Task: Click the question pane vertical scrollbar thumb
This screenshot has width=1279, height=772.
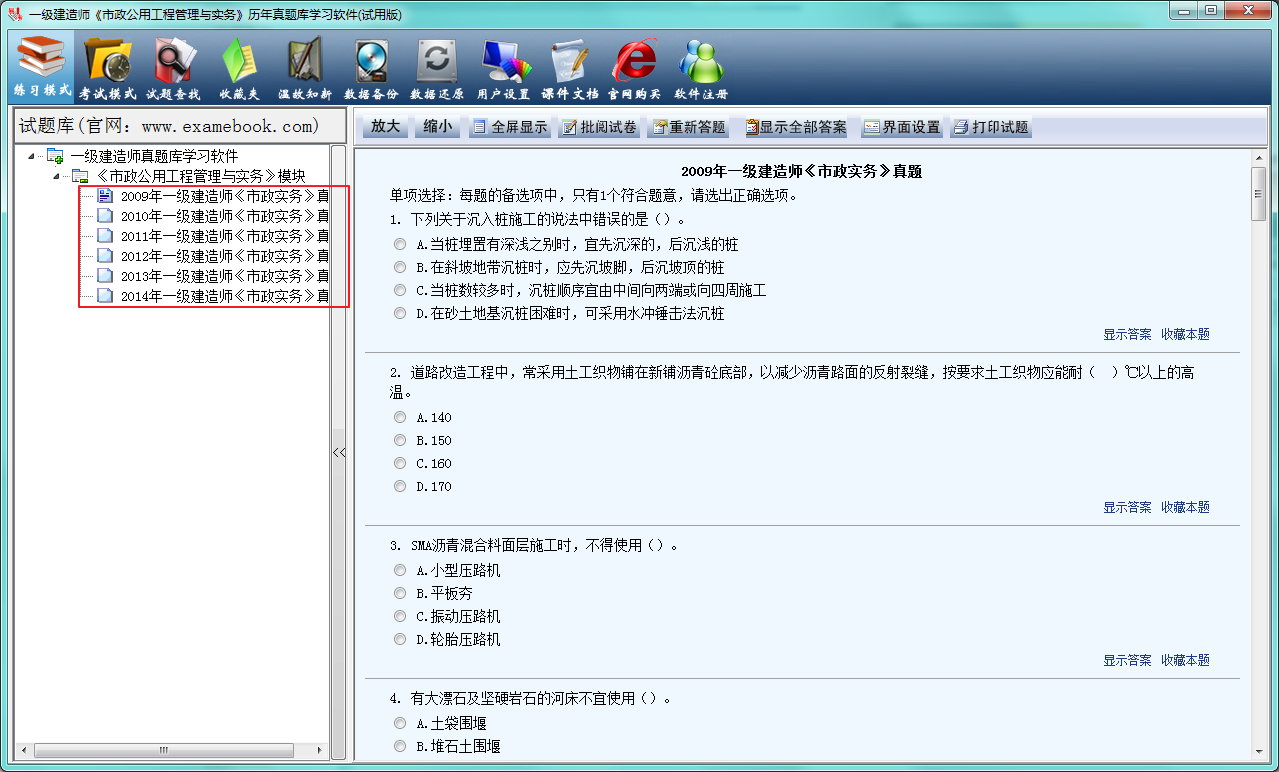Action: click(x=1259, y=194)
